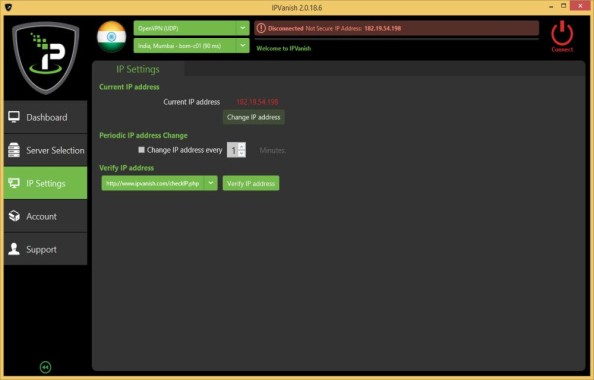Click the IP Settings sidebar icon
The width and height of the screenshot is (594, 380).
tap(14, 183)
